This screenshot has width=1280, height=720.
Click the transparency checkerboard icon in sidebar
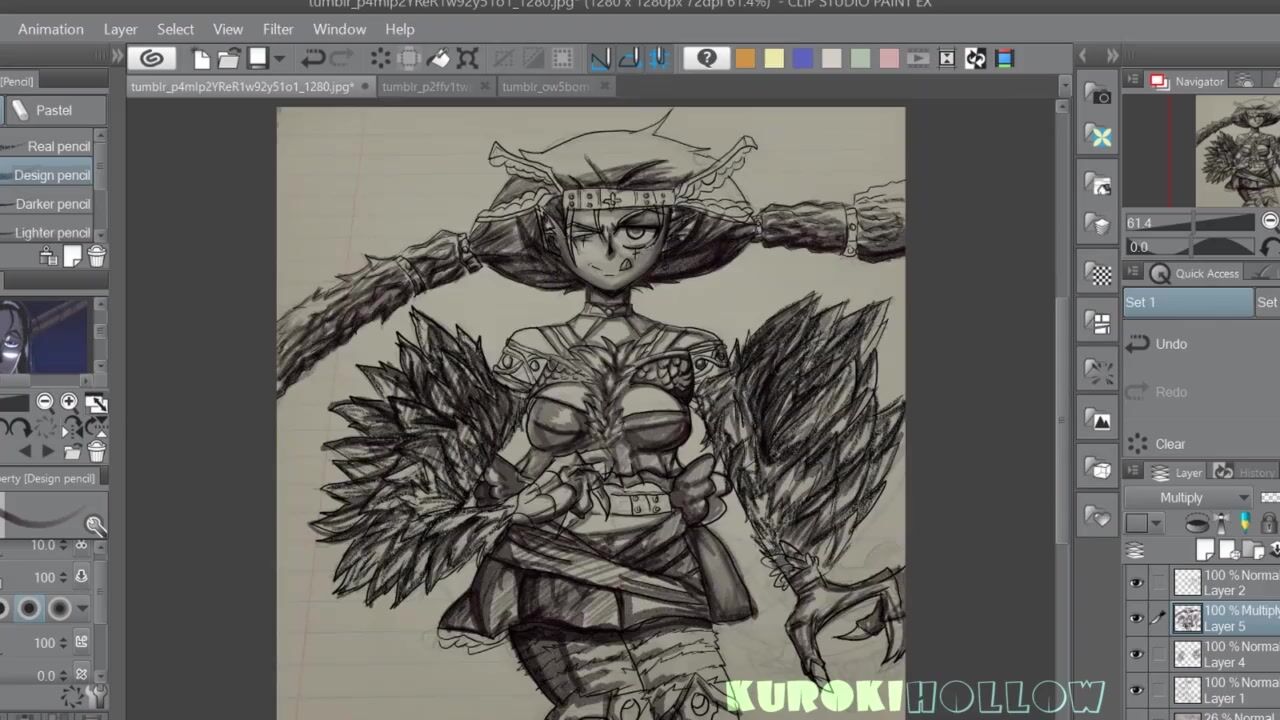click(x=1100, y=274)
